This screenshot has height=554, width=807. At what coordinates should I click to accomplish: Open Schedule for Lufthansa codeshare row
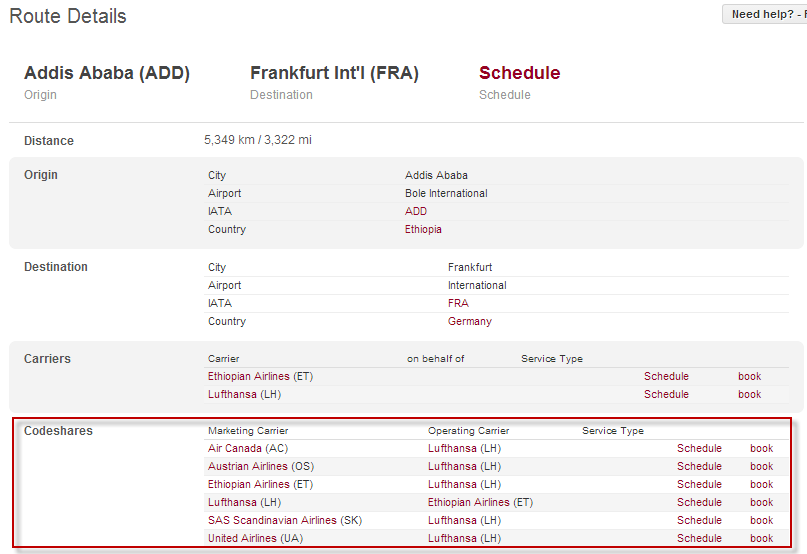[699, 502]
